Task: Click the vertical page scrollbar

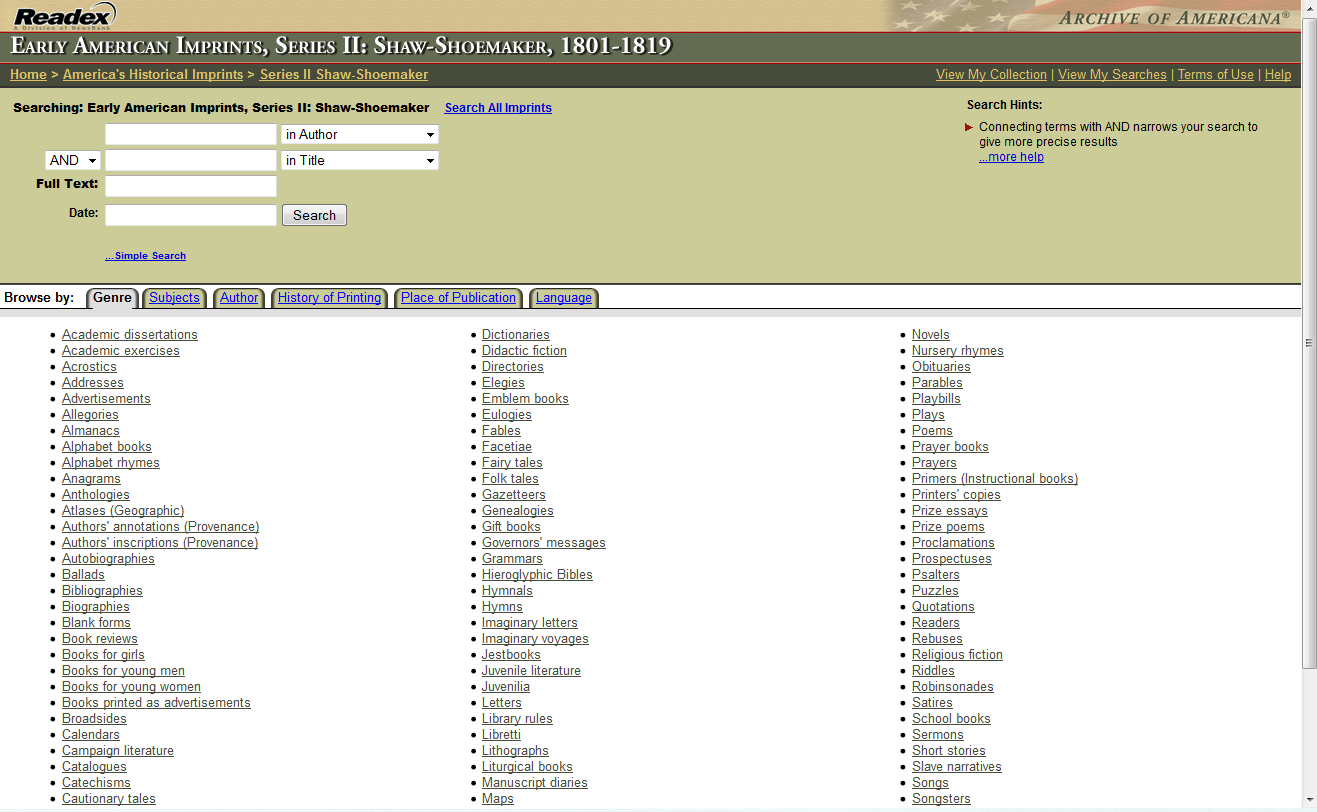Action: (1309, 343)
